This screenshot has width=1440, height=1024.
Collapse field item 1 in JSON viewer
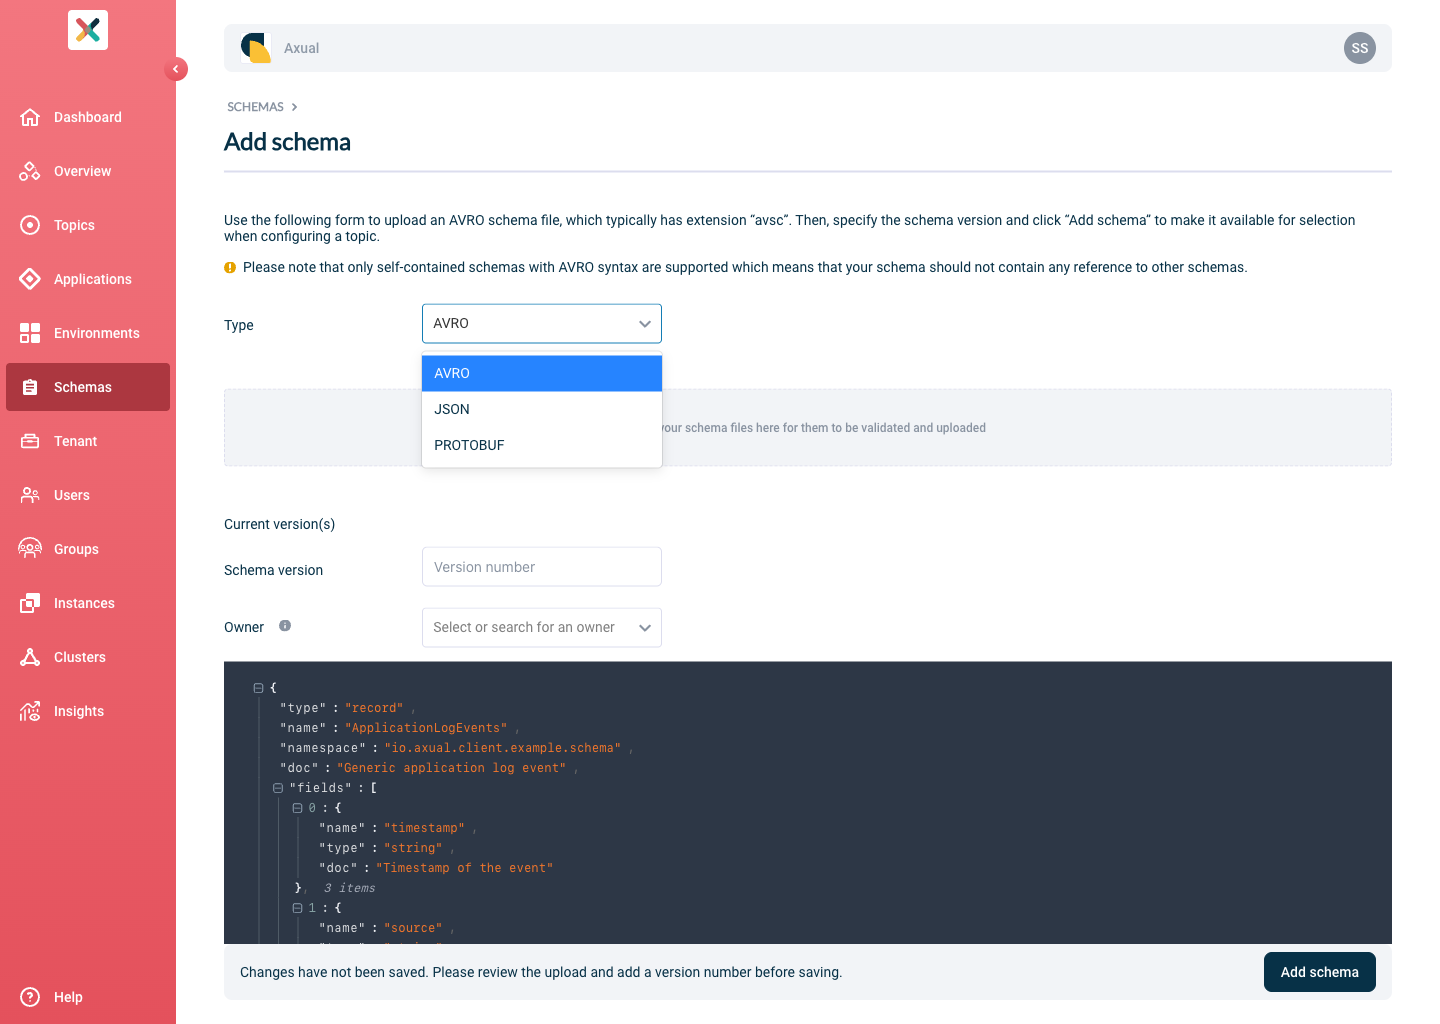[x=297, y=908]
